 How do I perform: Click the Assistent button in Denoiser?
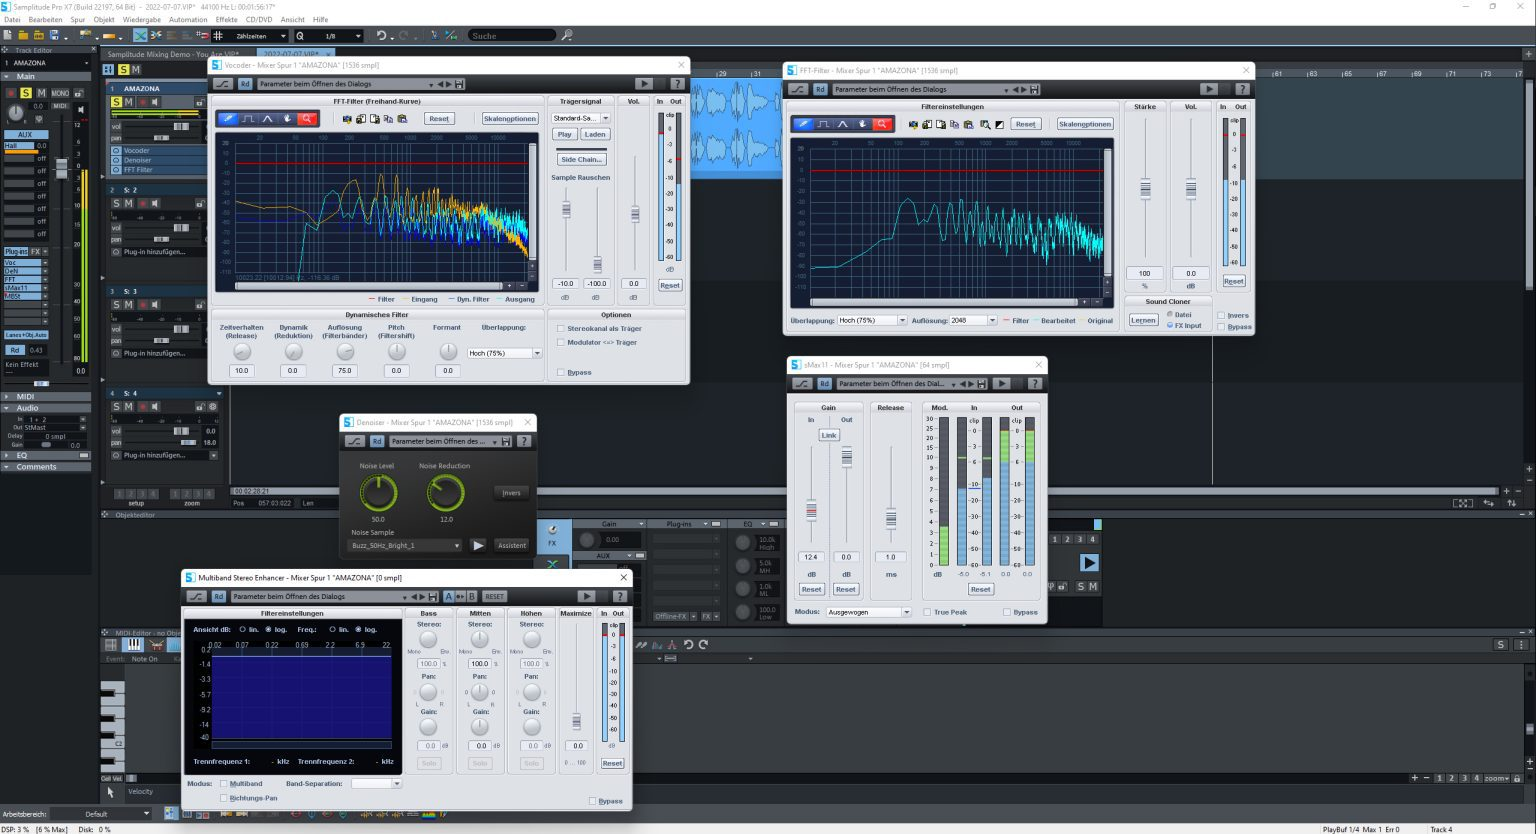pyautogui.click(x=512, y=545)
